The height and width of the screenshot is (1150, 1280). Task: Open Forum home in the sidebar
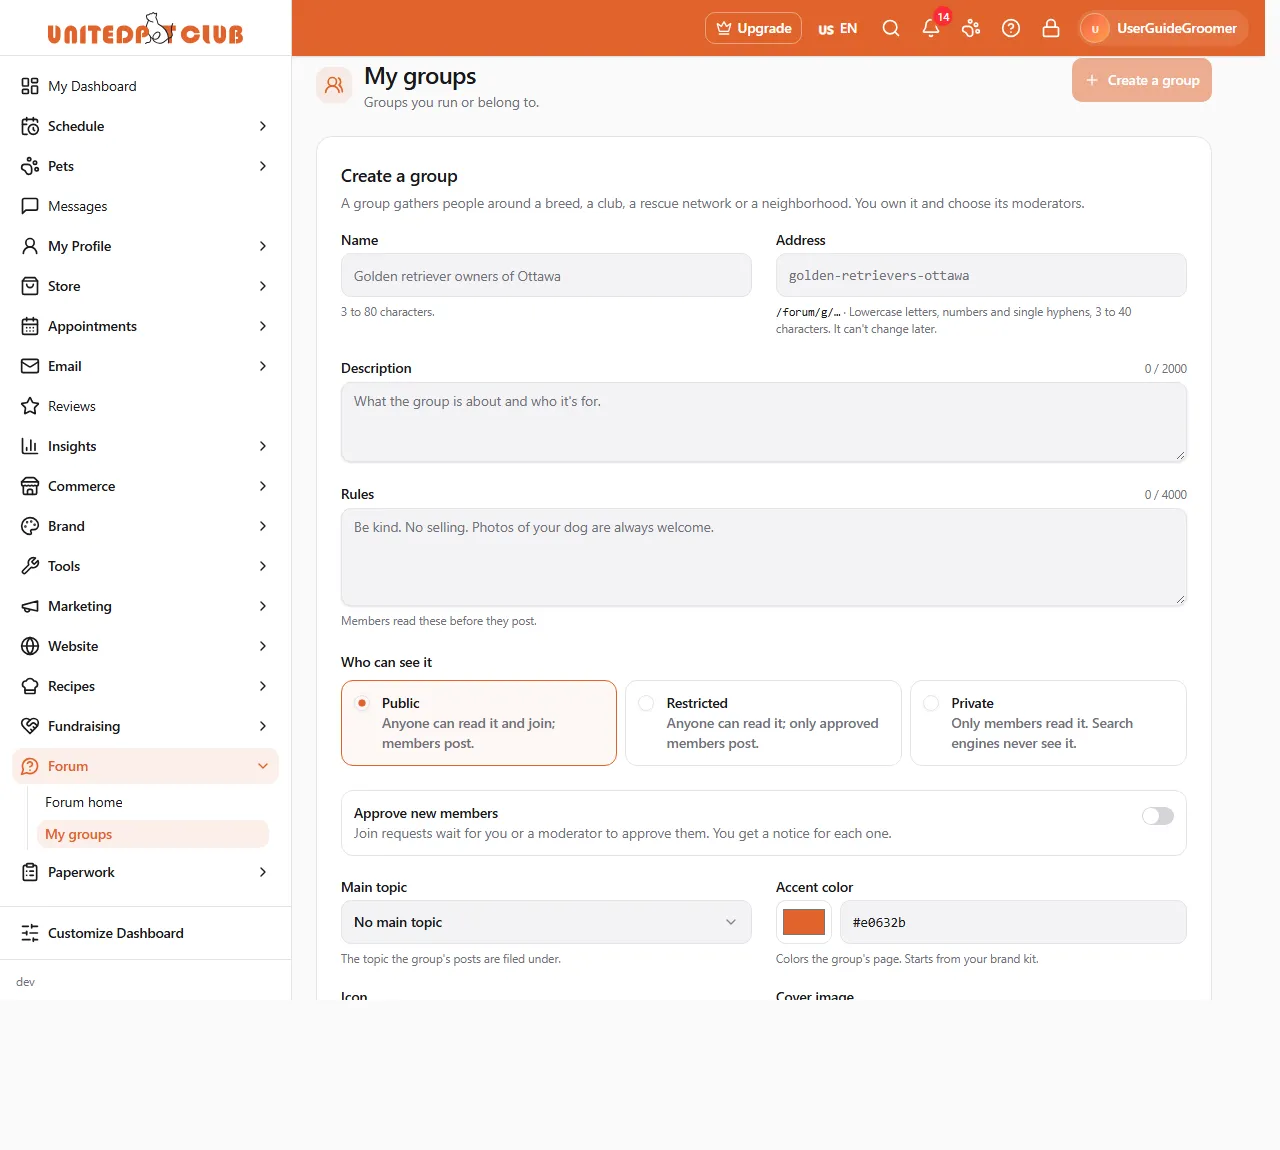[153, 802]
